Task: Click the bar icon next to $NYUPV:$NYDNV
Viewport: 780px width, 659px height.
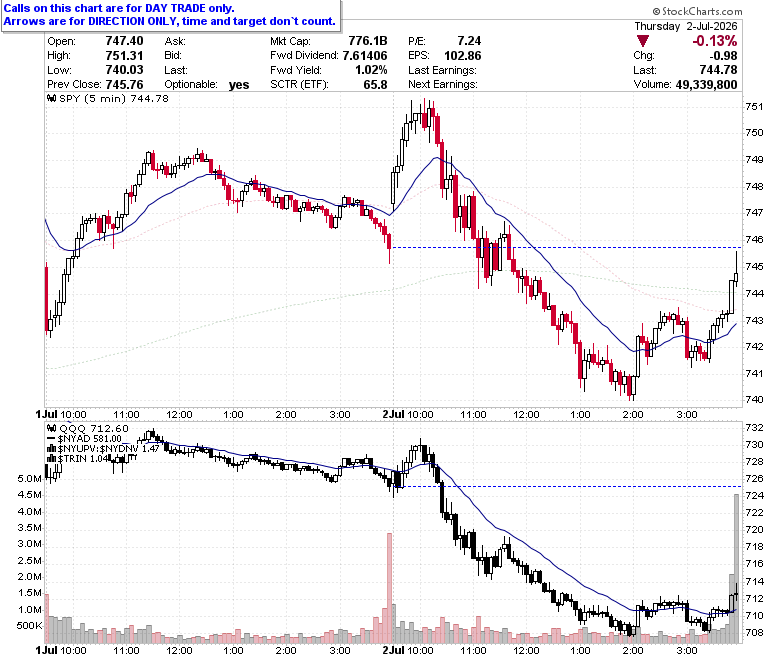Action: pyautogui.click(x=51, y=449)
